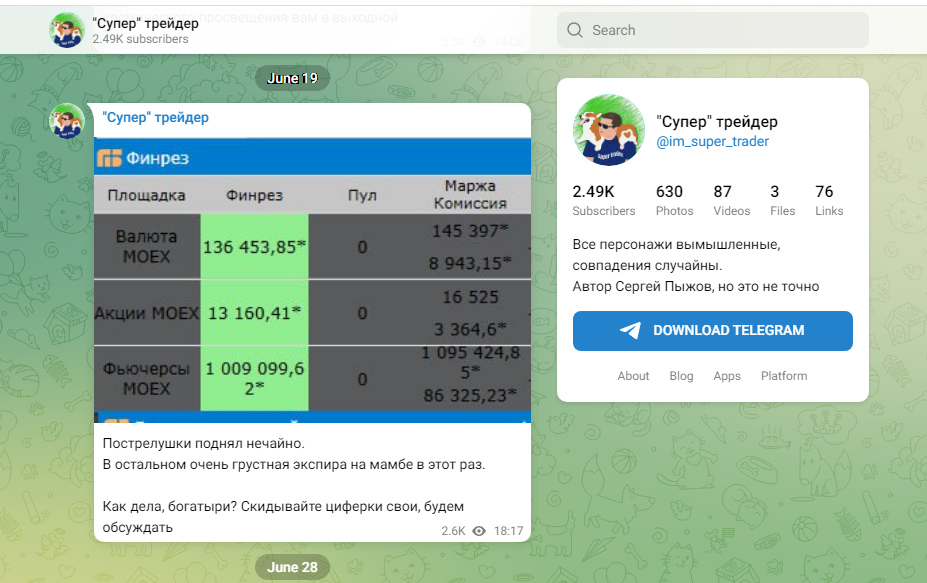Screen dimensions: 927x583
Task: Open the 630 Photos counter
Action: [x=675, y=200]
